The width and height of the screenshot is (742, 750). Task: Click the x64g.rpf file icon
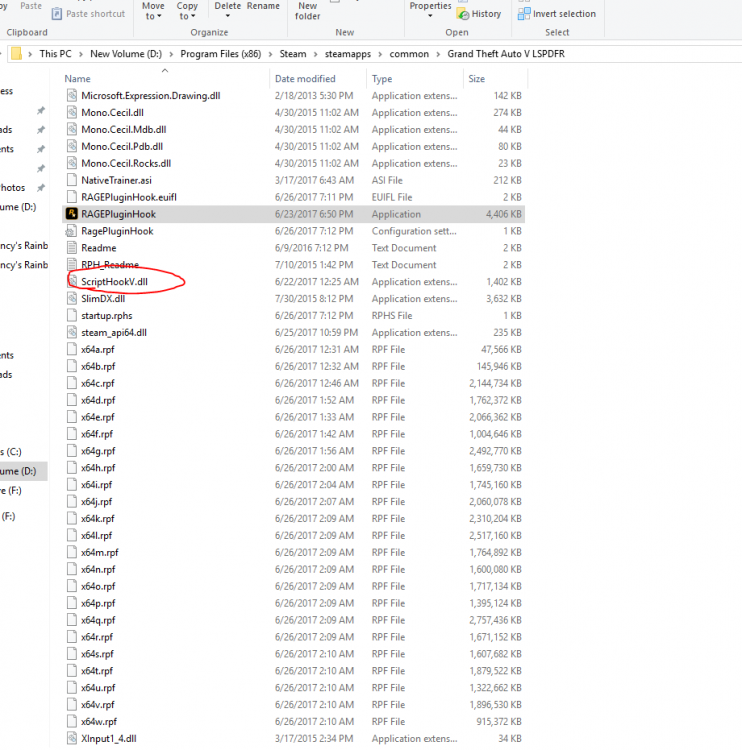coord(72,451)
